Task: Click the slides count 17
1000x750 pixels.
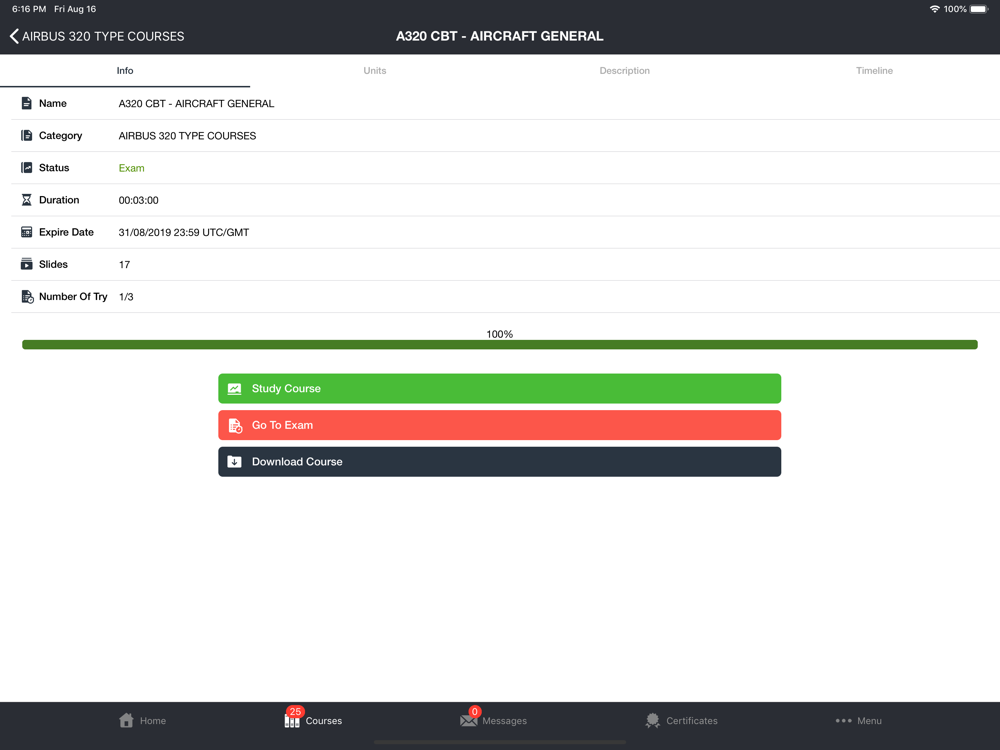Action: point(124,265)
